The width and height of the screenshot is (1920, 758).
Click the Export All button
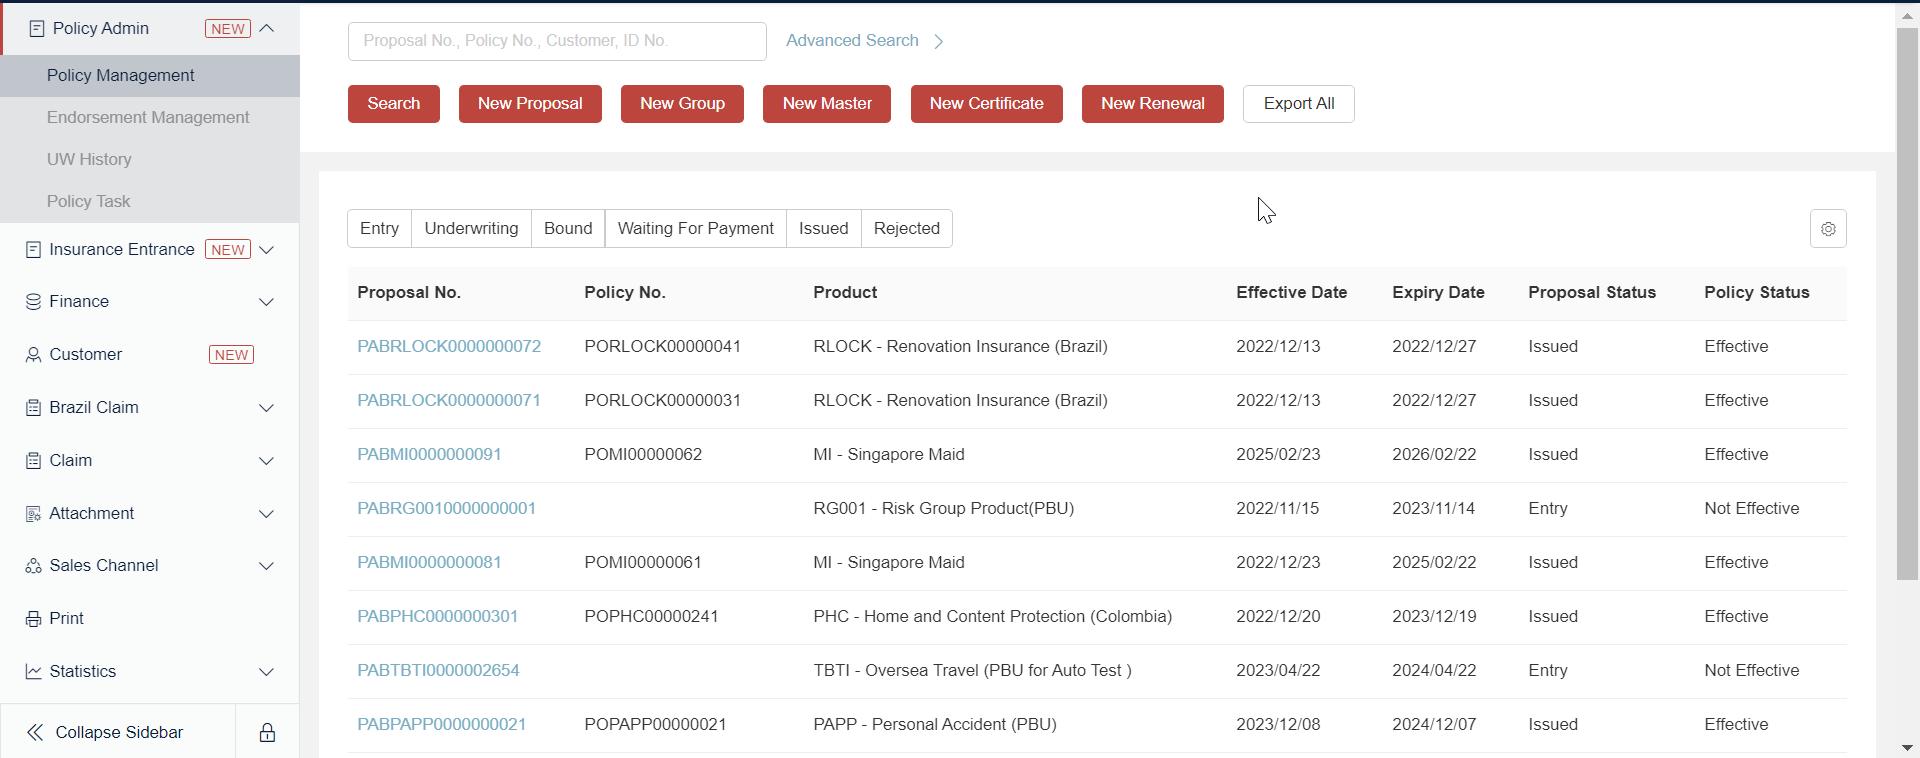1299,103
